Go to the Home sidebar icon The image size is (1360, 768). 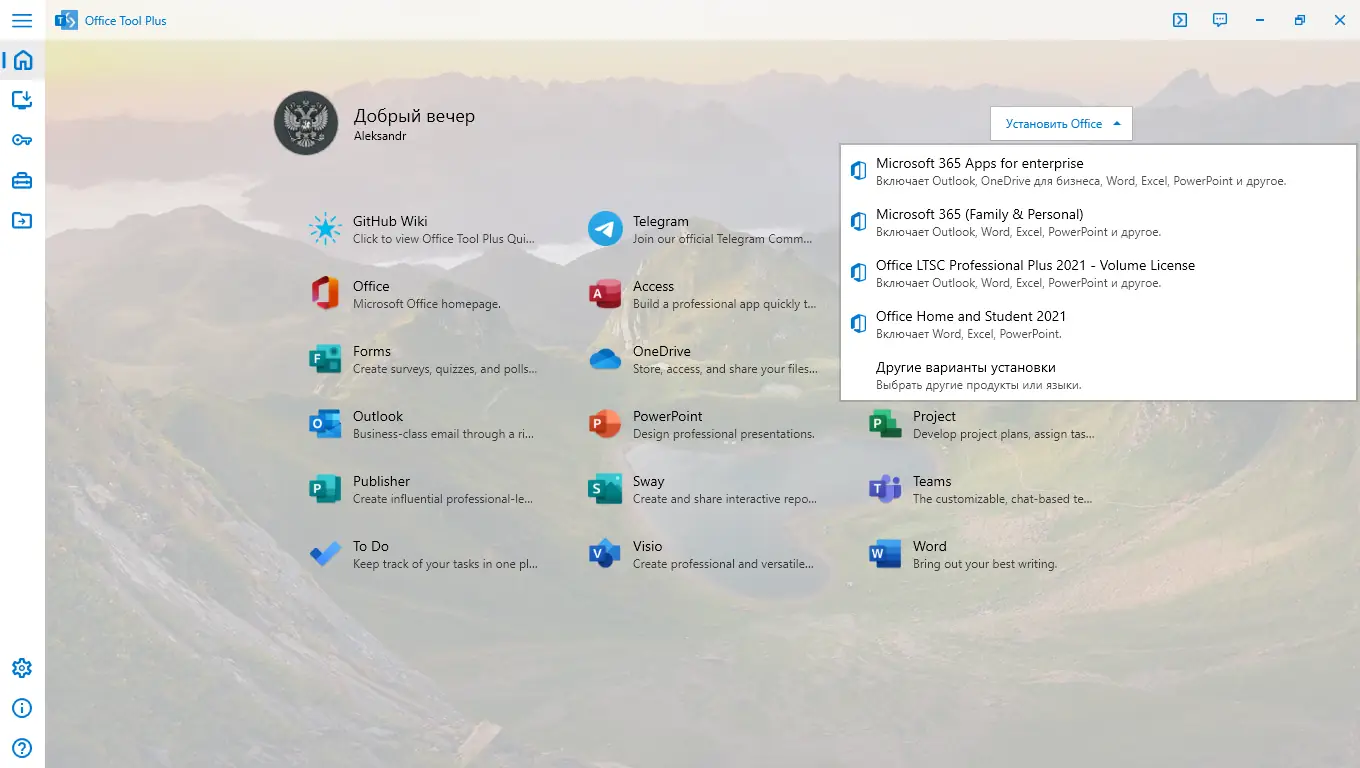(x=22, y=60)
